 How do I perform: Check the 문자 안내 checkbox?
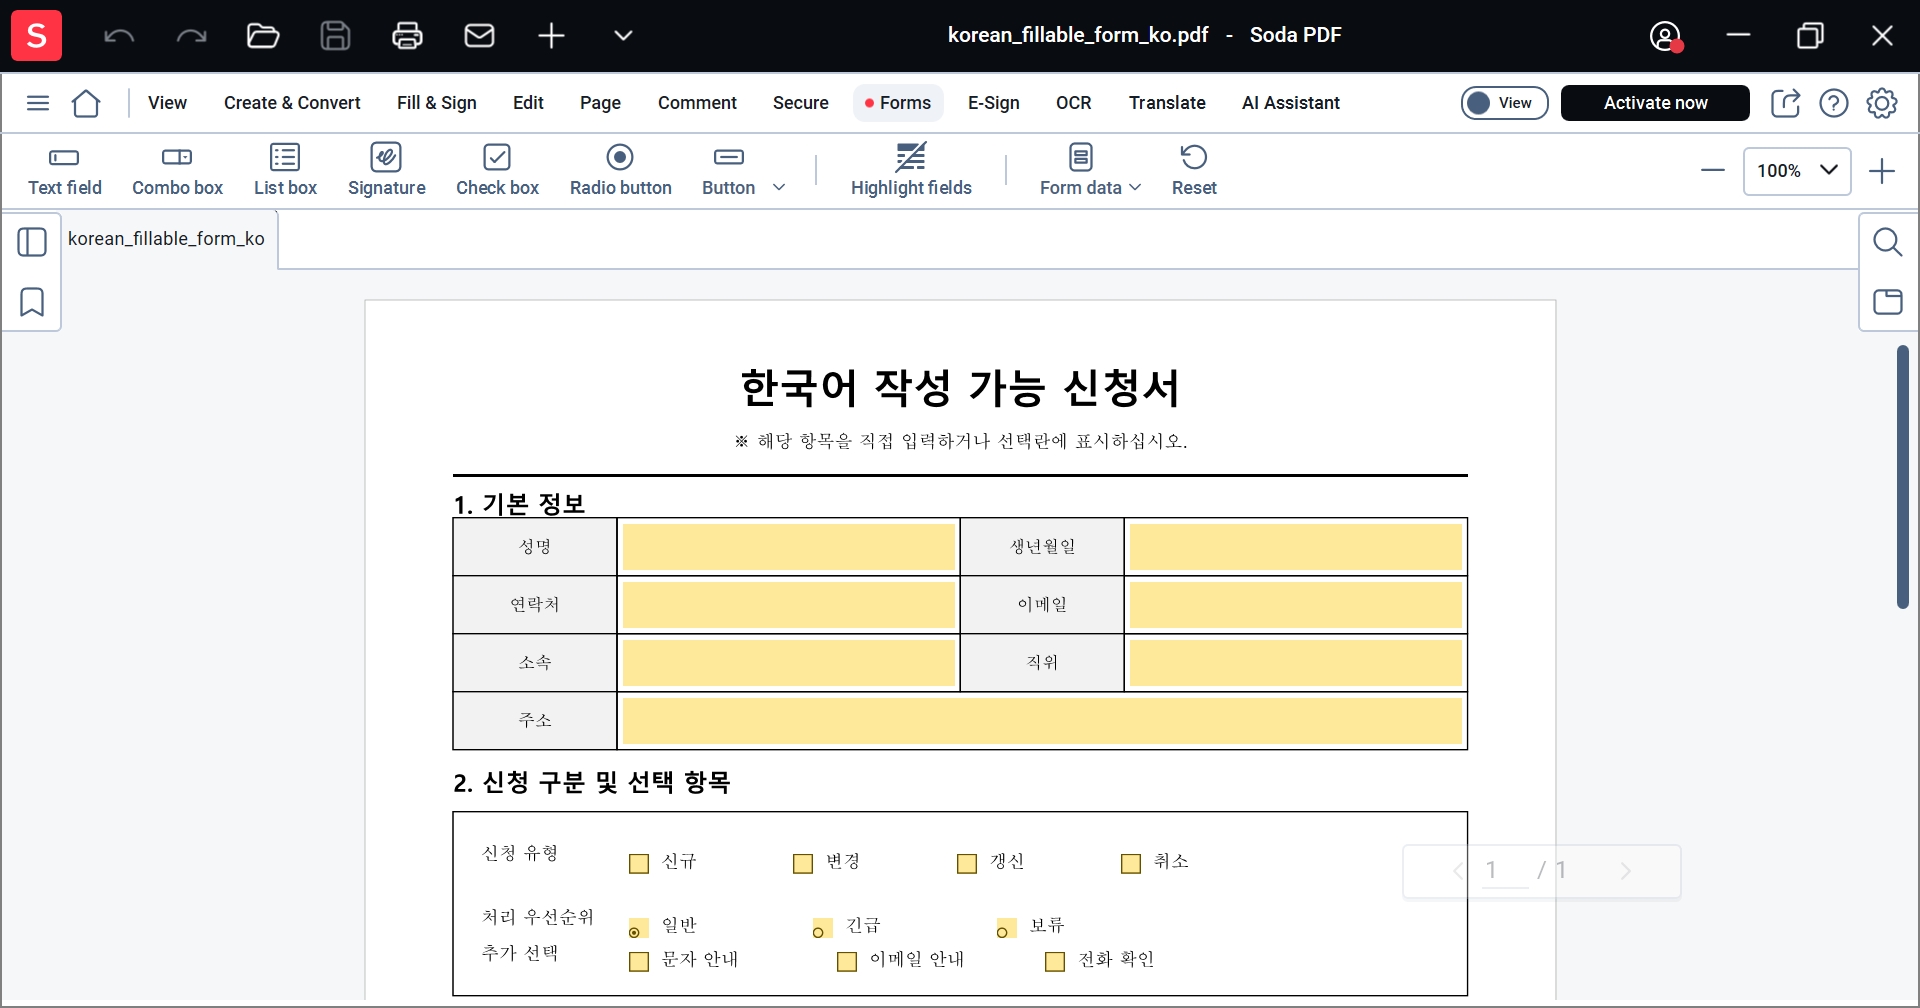(x=639, y=962)
